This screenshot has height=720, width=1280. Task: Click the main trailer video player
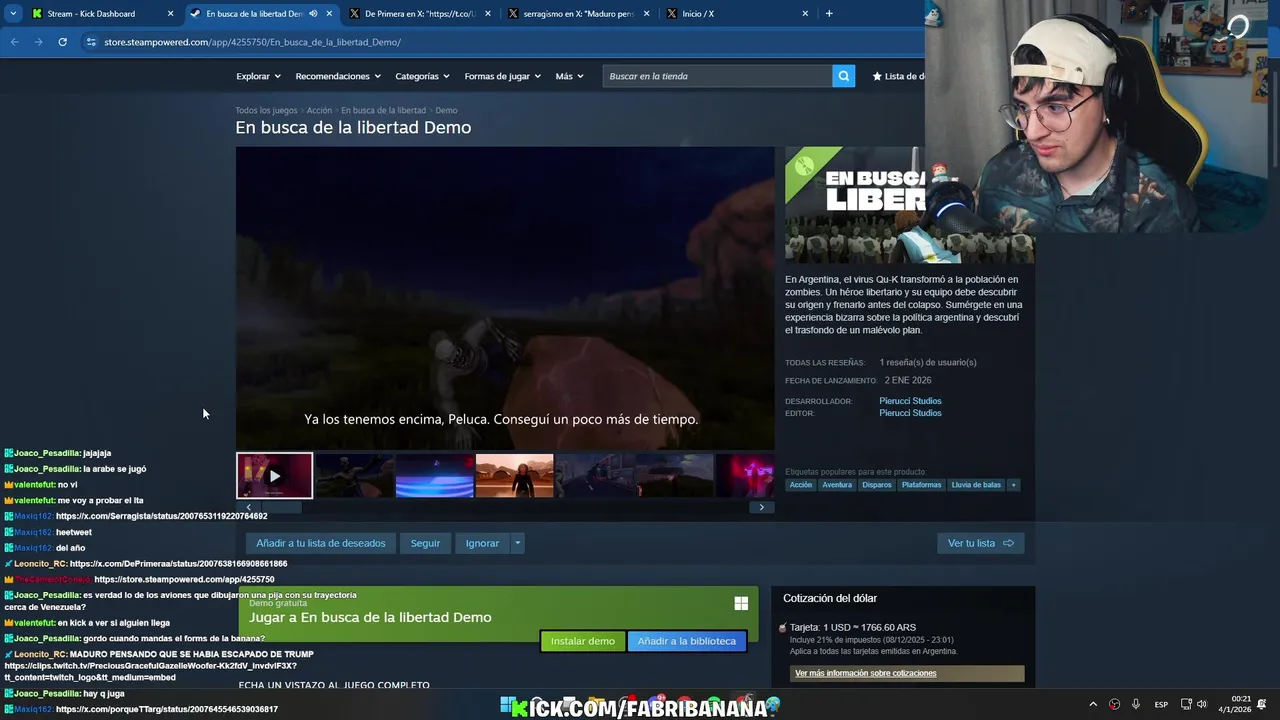coord(505,298)
